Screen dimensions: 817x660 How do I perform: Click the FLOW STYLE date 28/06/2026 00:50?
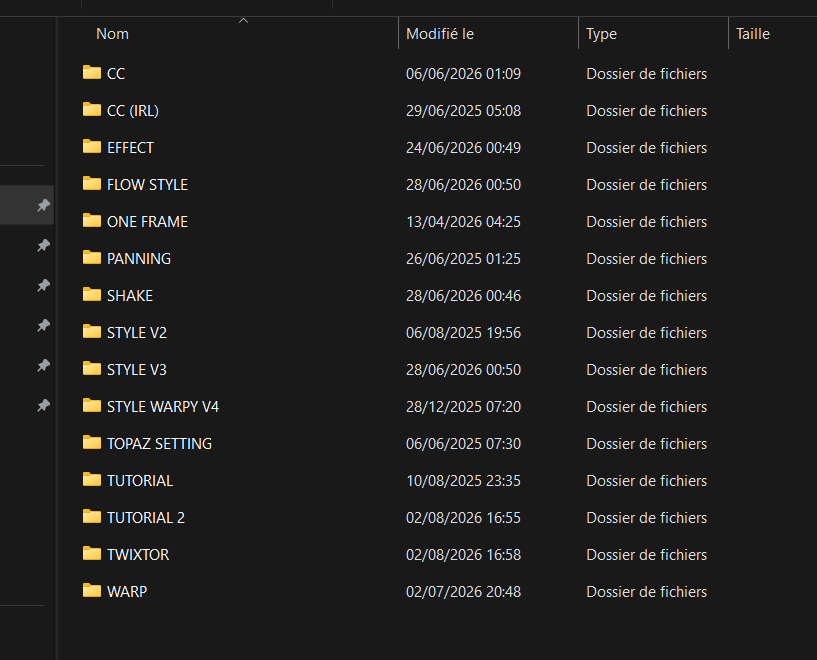(463, 184)
